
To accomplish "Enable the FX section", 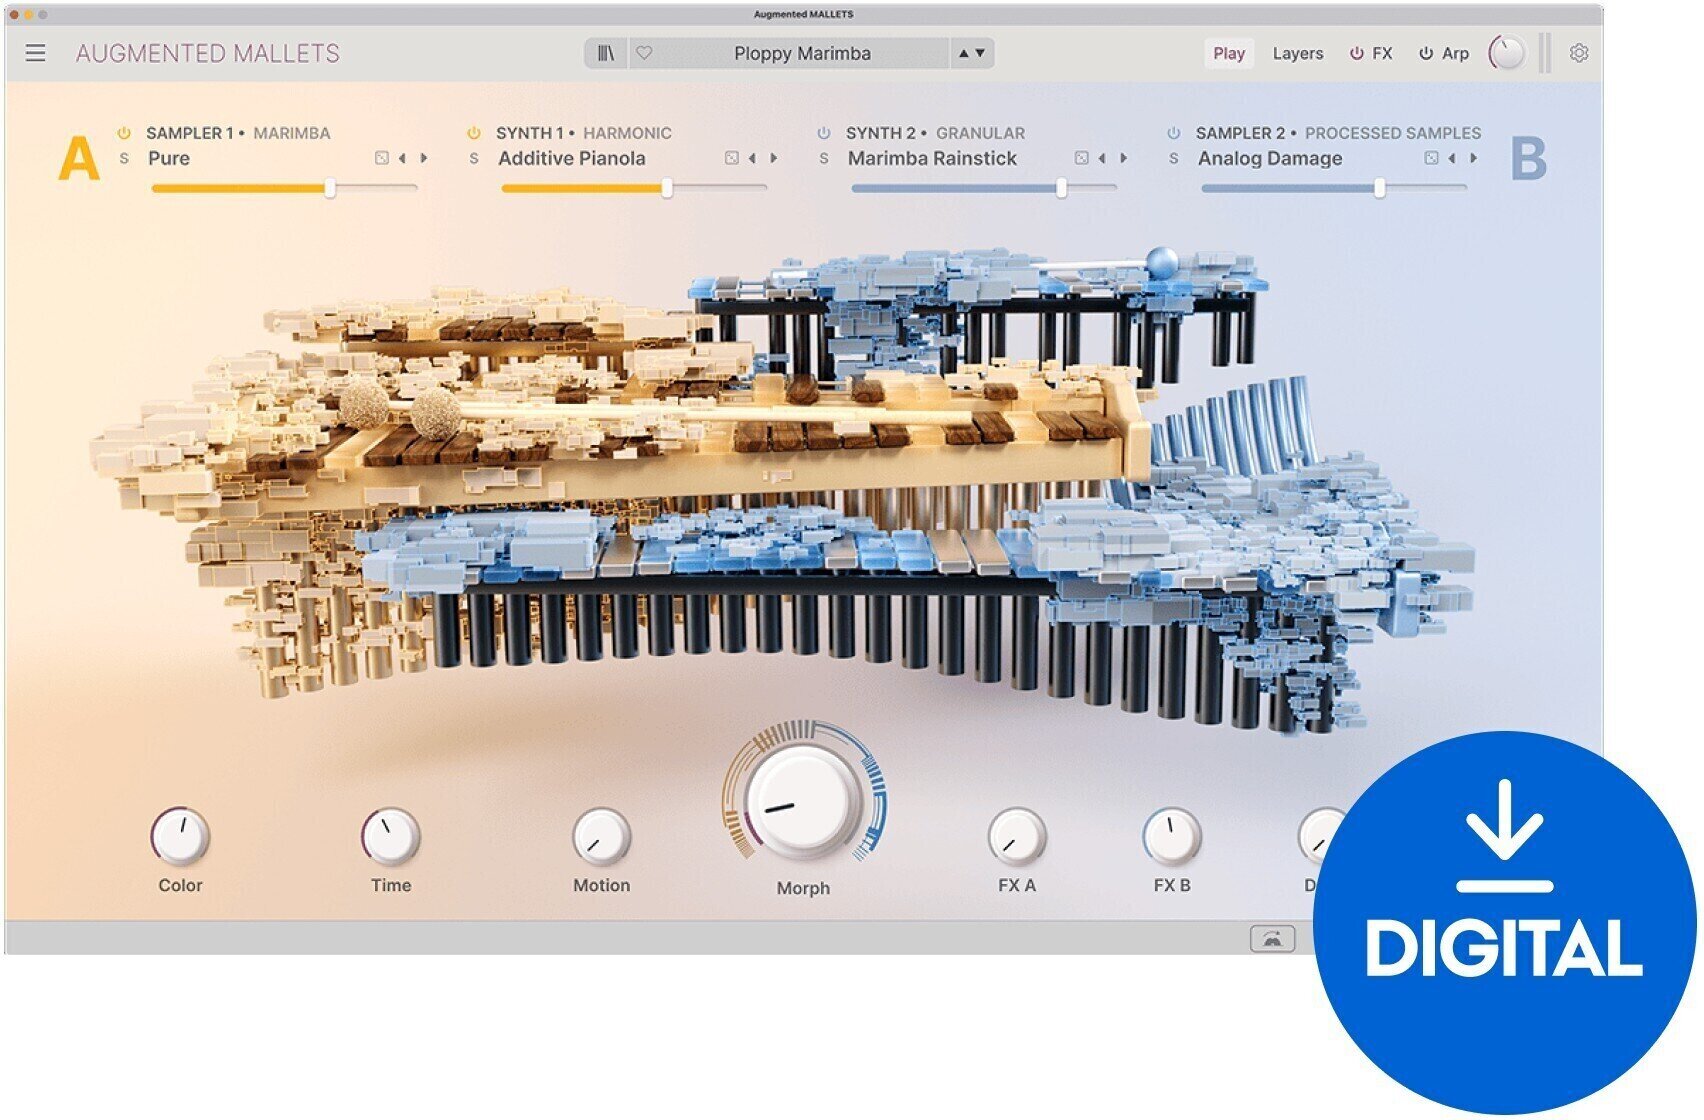I will [x=1354, y=53].
